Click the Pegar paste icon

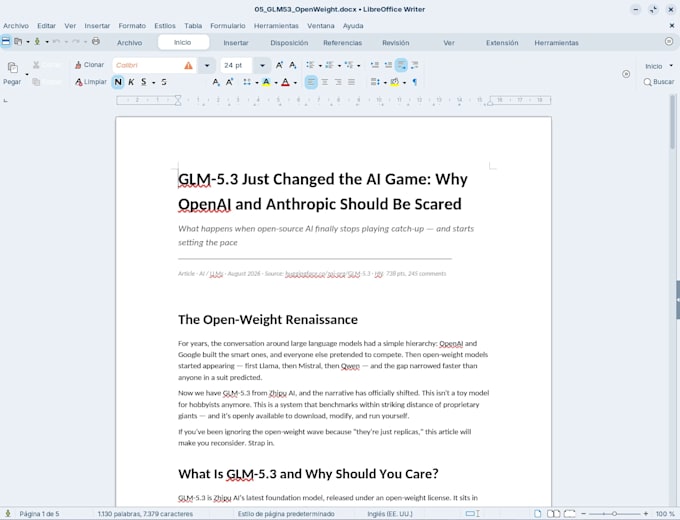pyautogui.click(x=13, y=67)
